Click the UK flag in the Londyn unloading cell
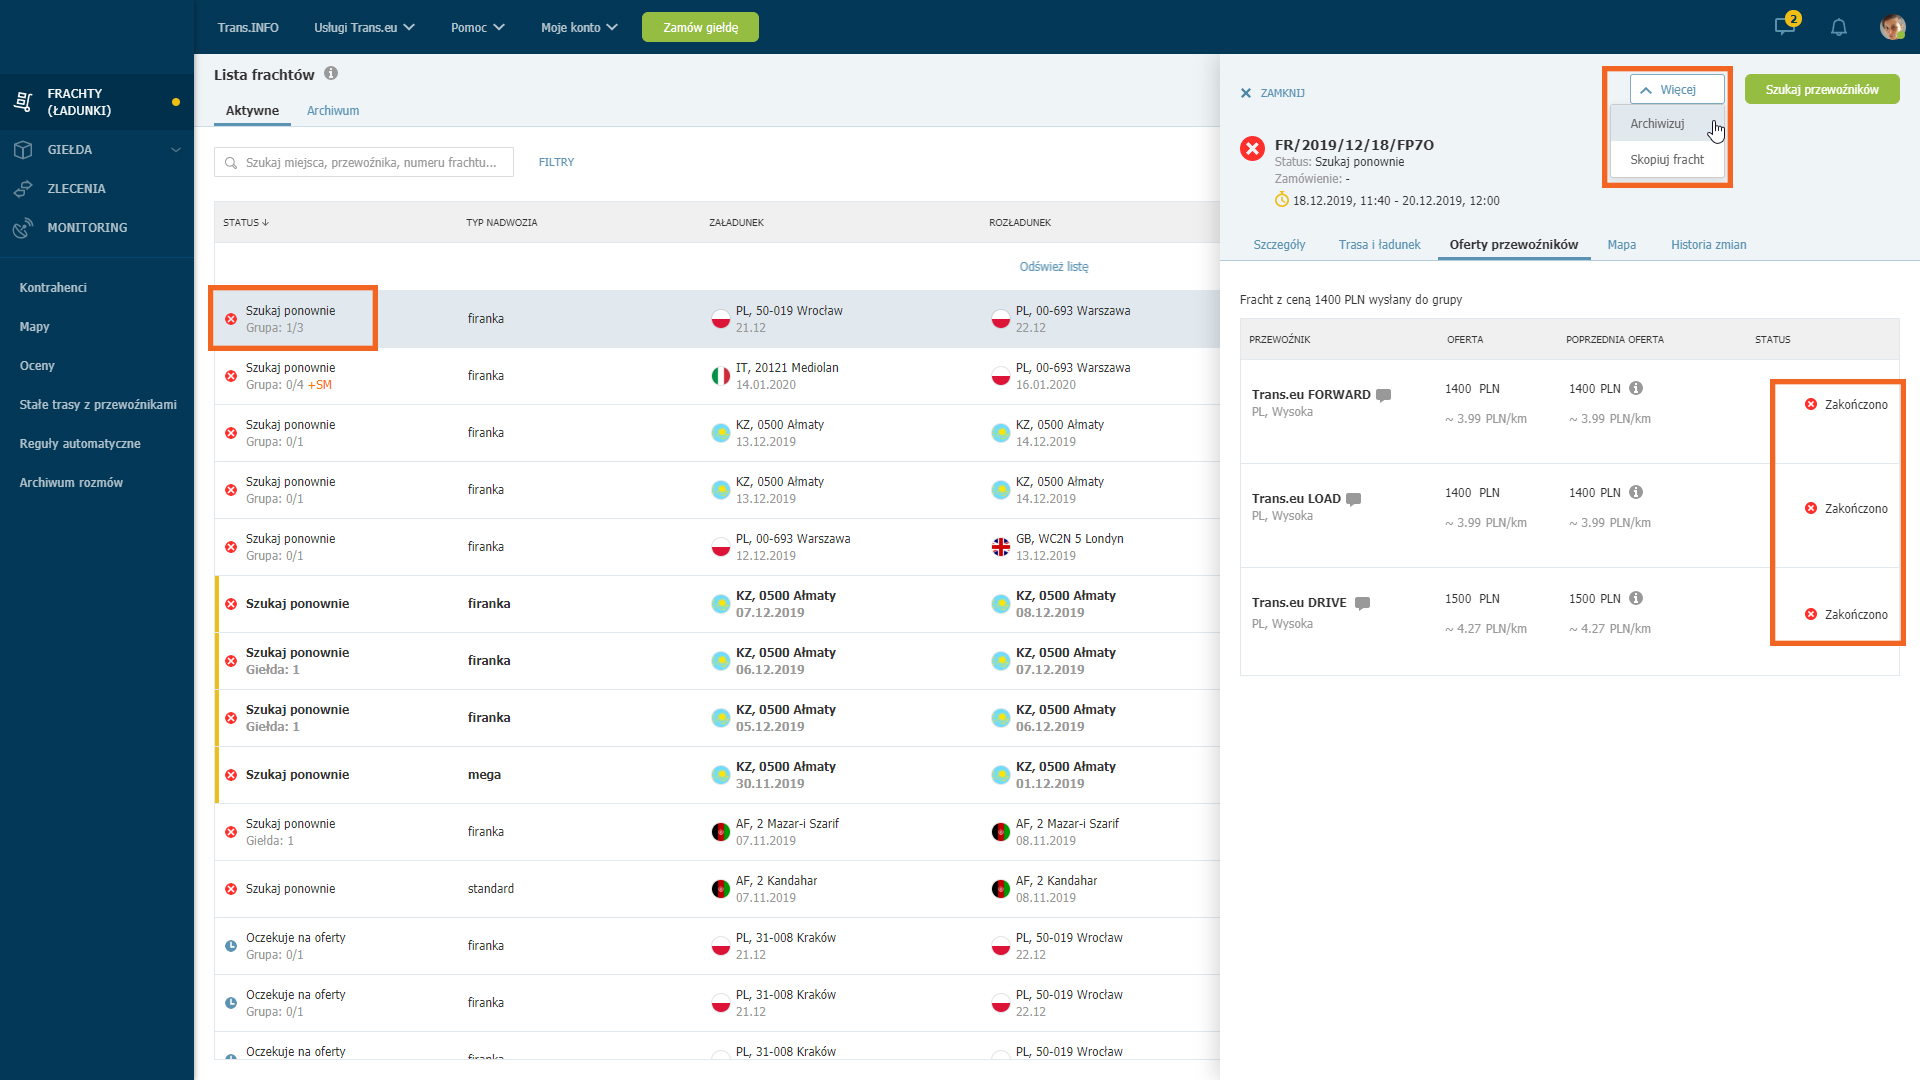 click(1000, 547)
